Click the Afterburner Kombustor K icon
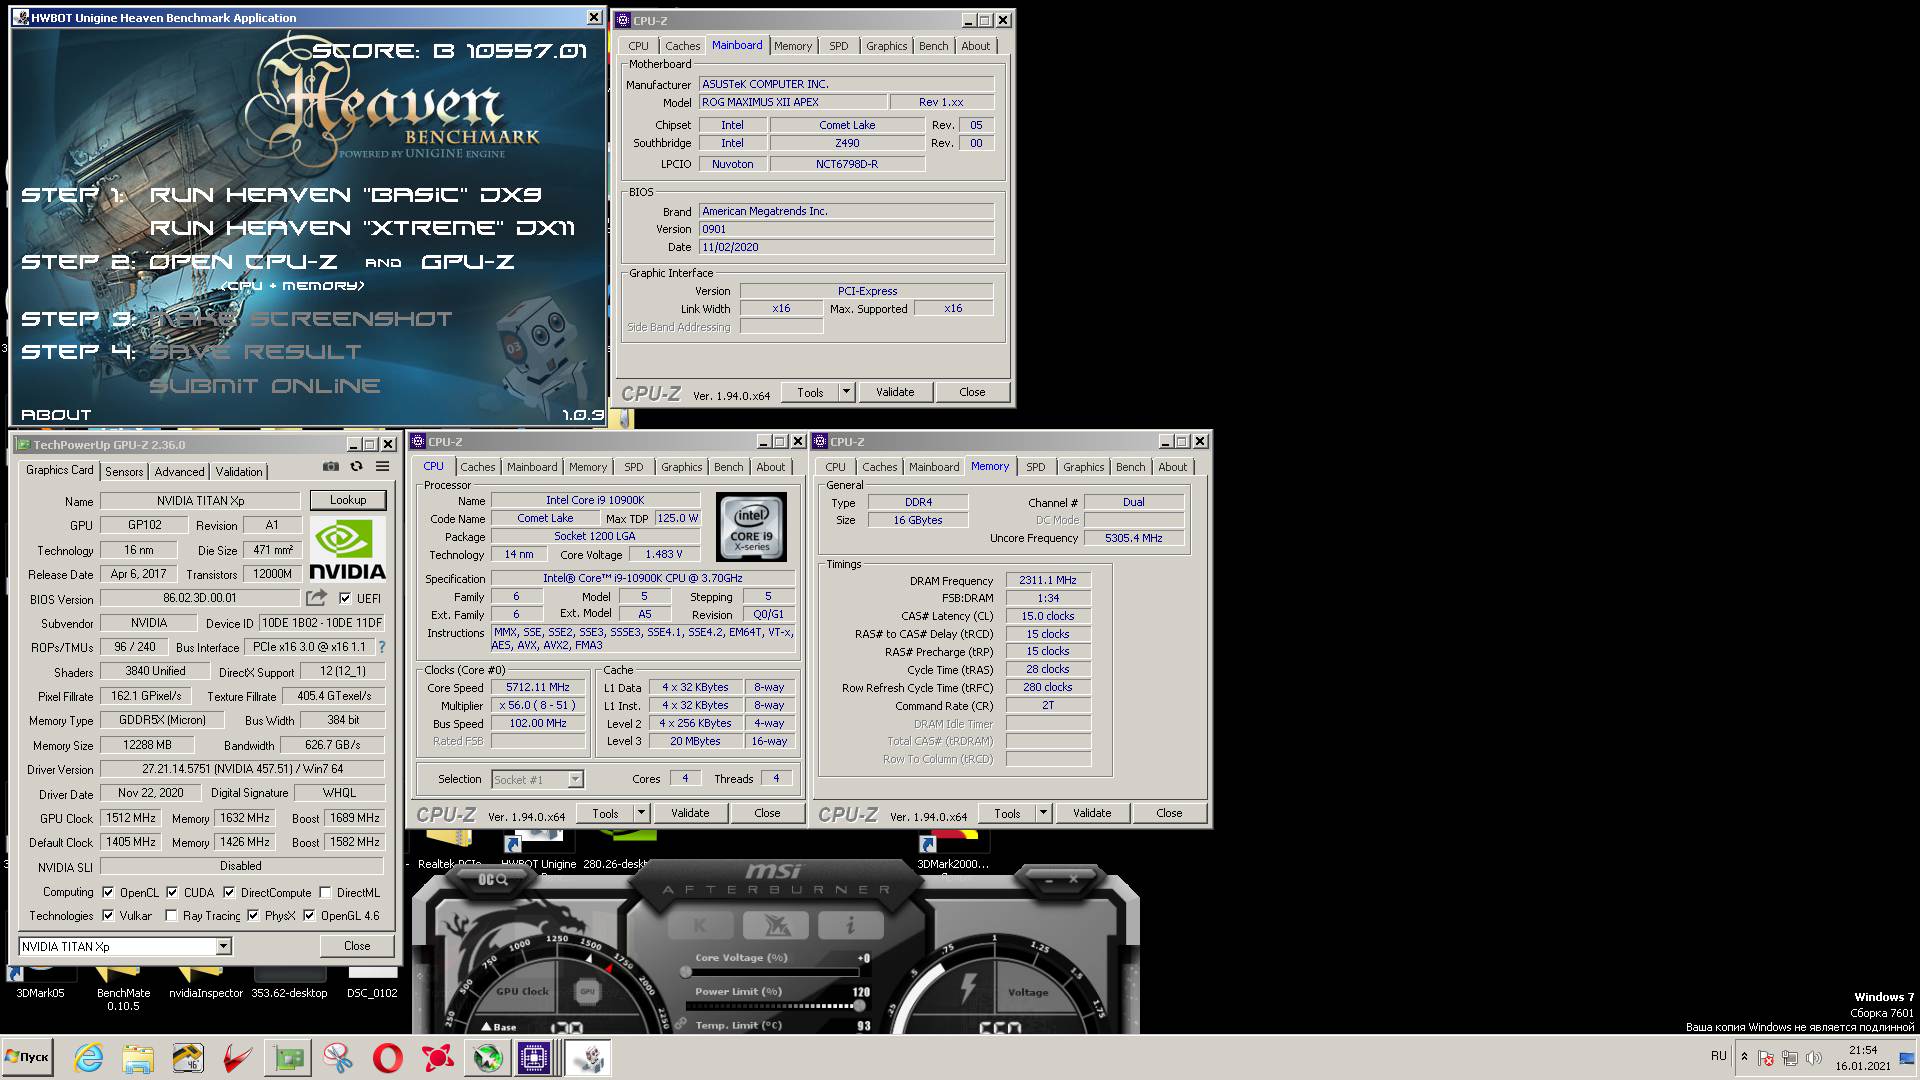 700,925
